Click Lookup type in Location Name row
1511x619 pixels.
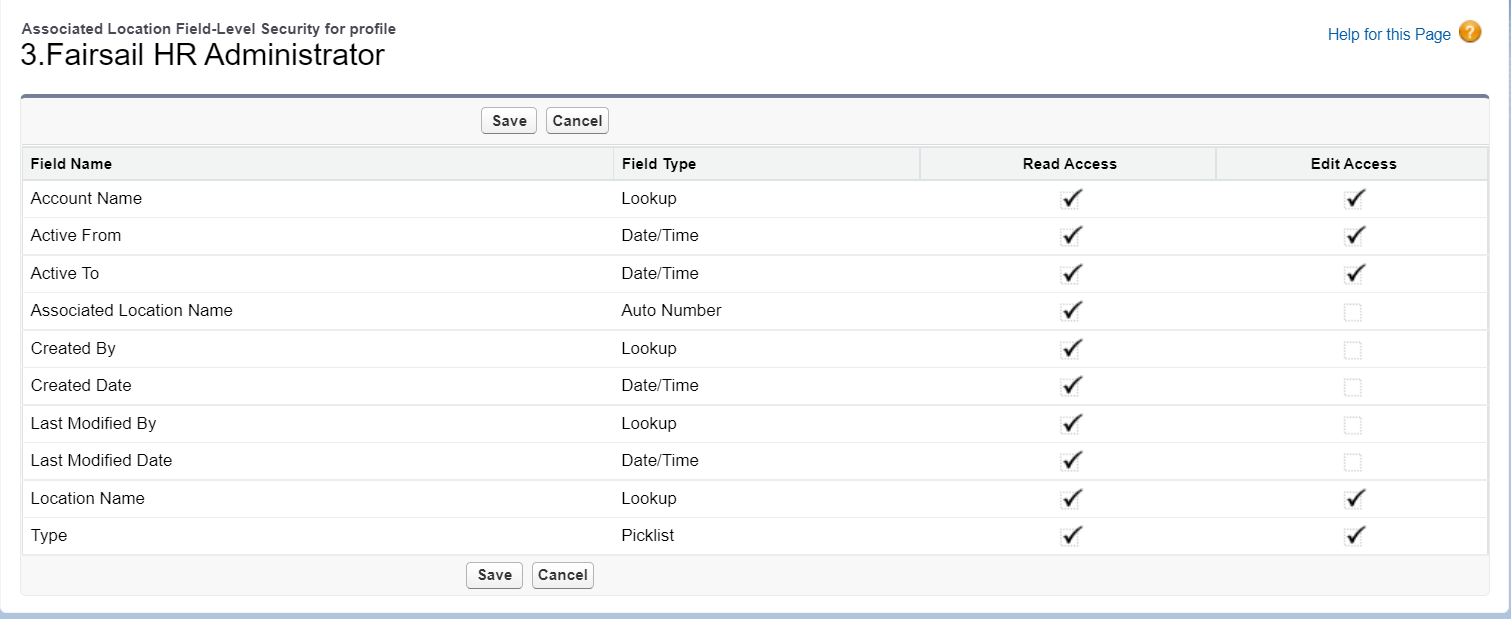(x=649, y=498)
